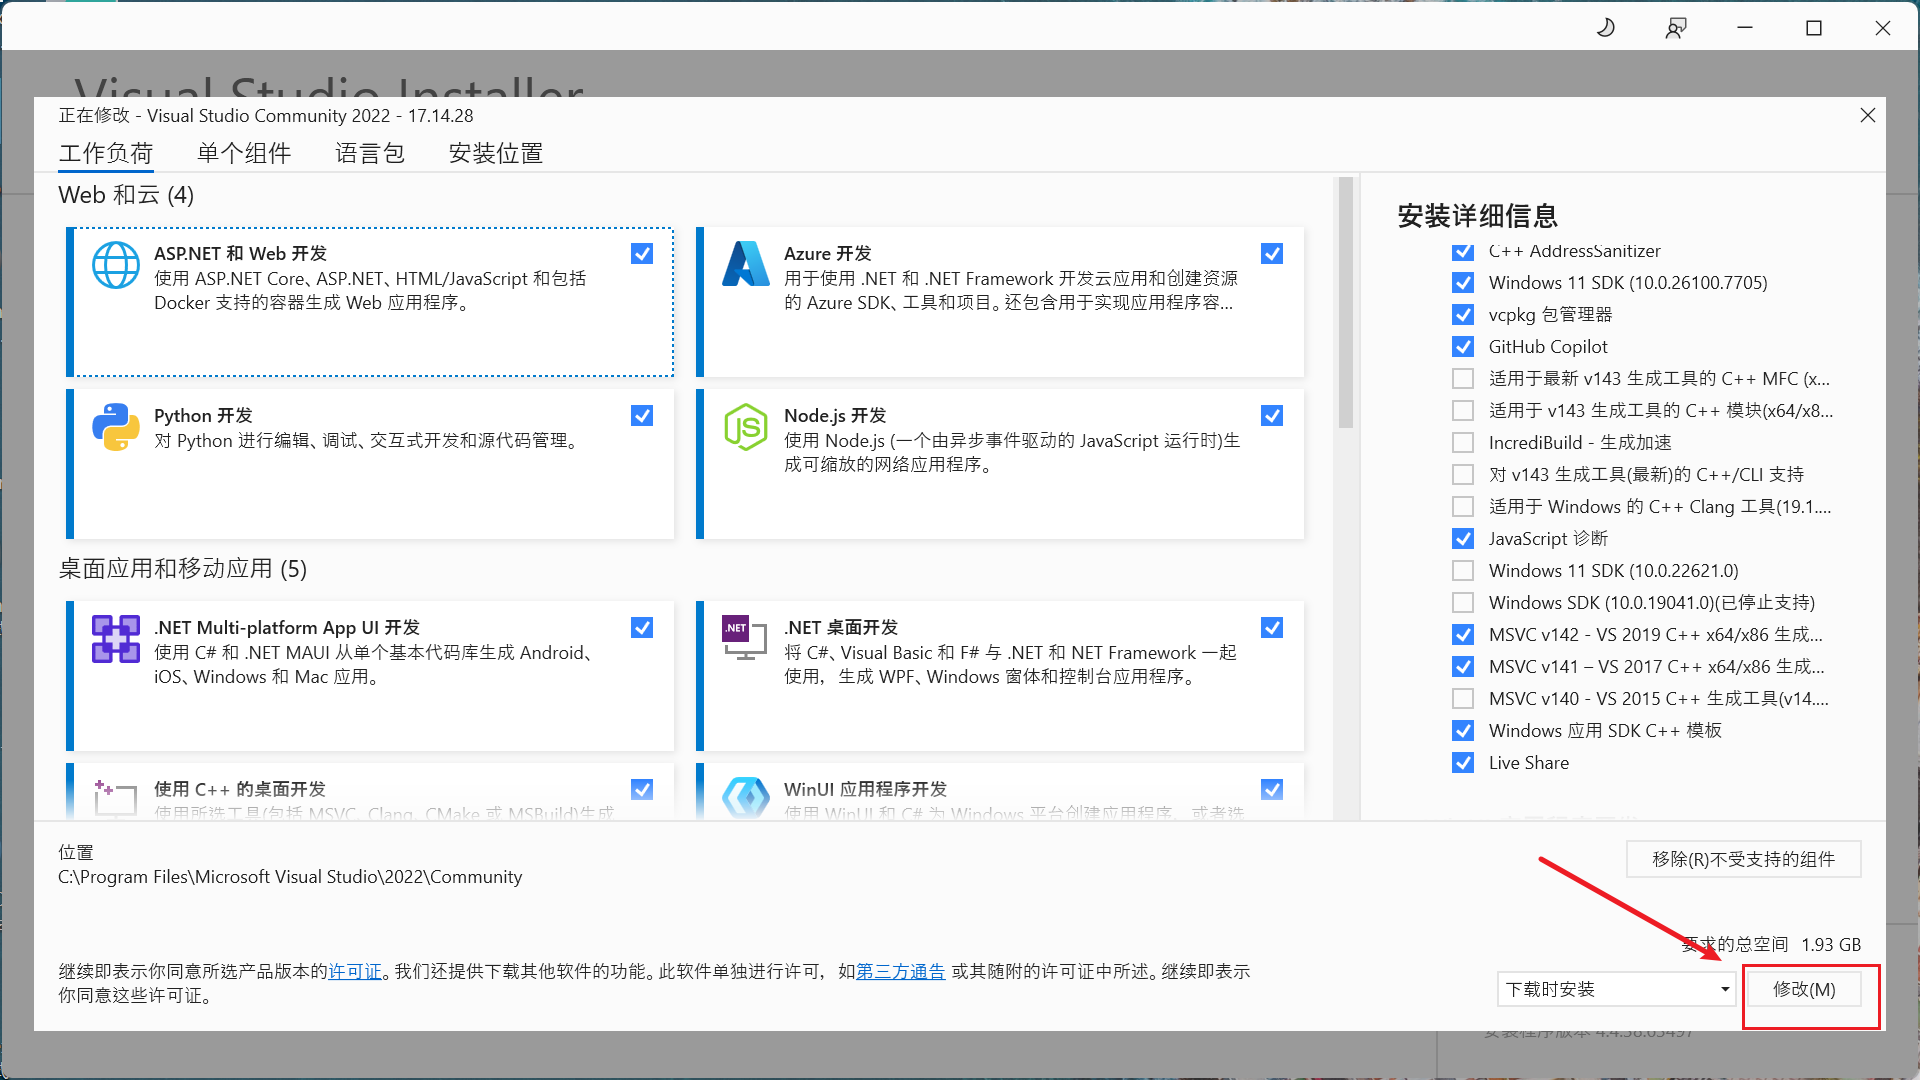Open the 下载时安装 dropdown

click(x=1617, y=989)
